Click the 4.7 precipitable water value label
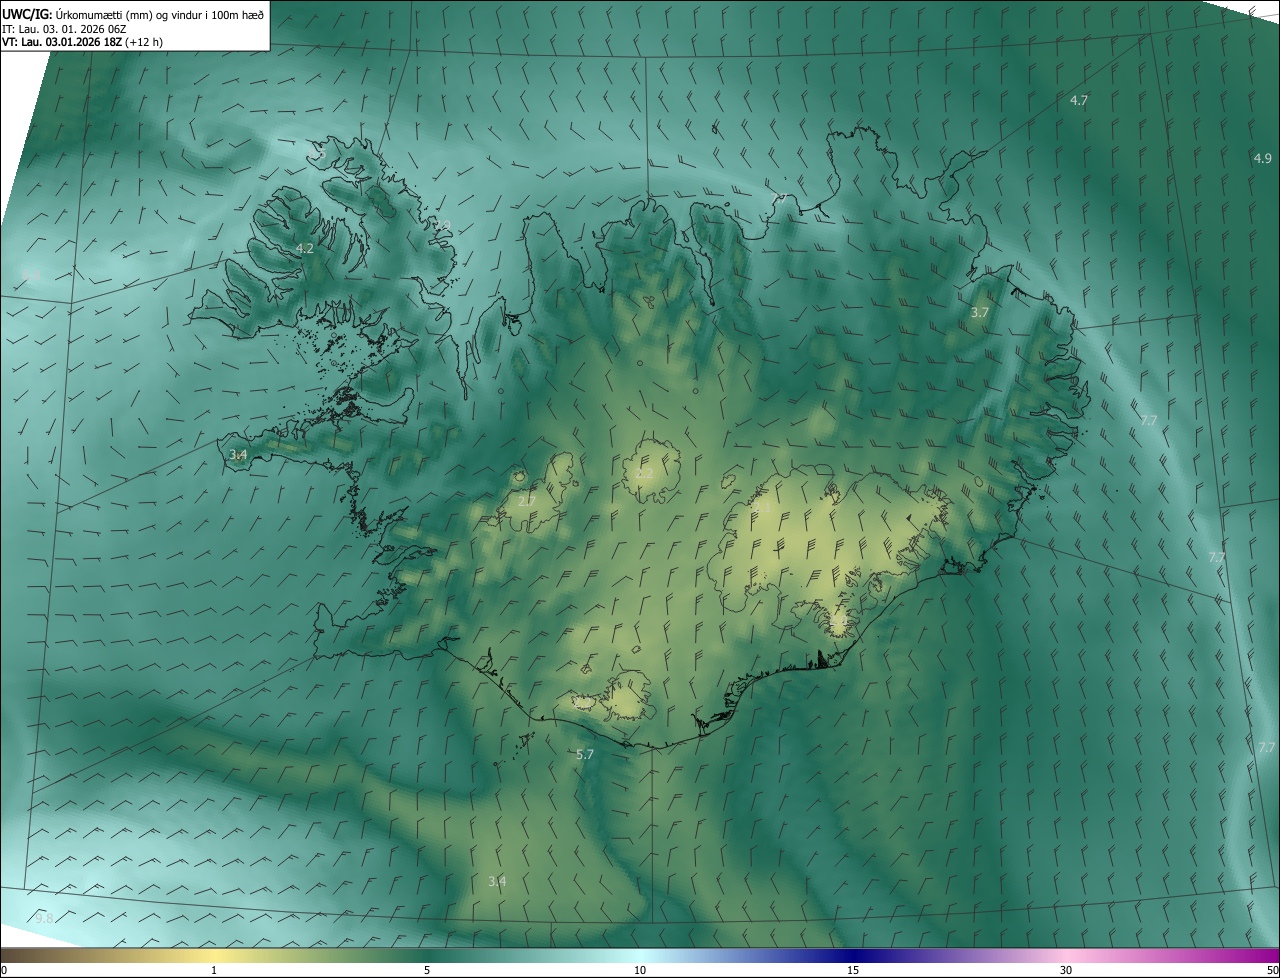The height and width of the screenshot is (978, 1280). tap(1079, 100)
